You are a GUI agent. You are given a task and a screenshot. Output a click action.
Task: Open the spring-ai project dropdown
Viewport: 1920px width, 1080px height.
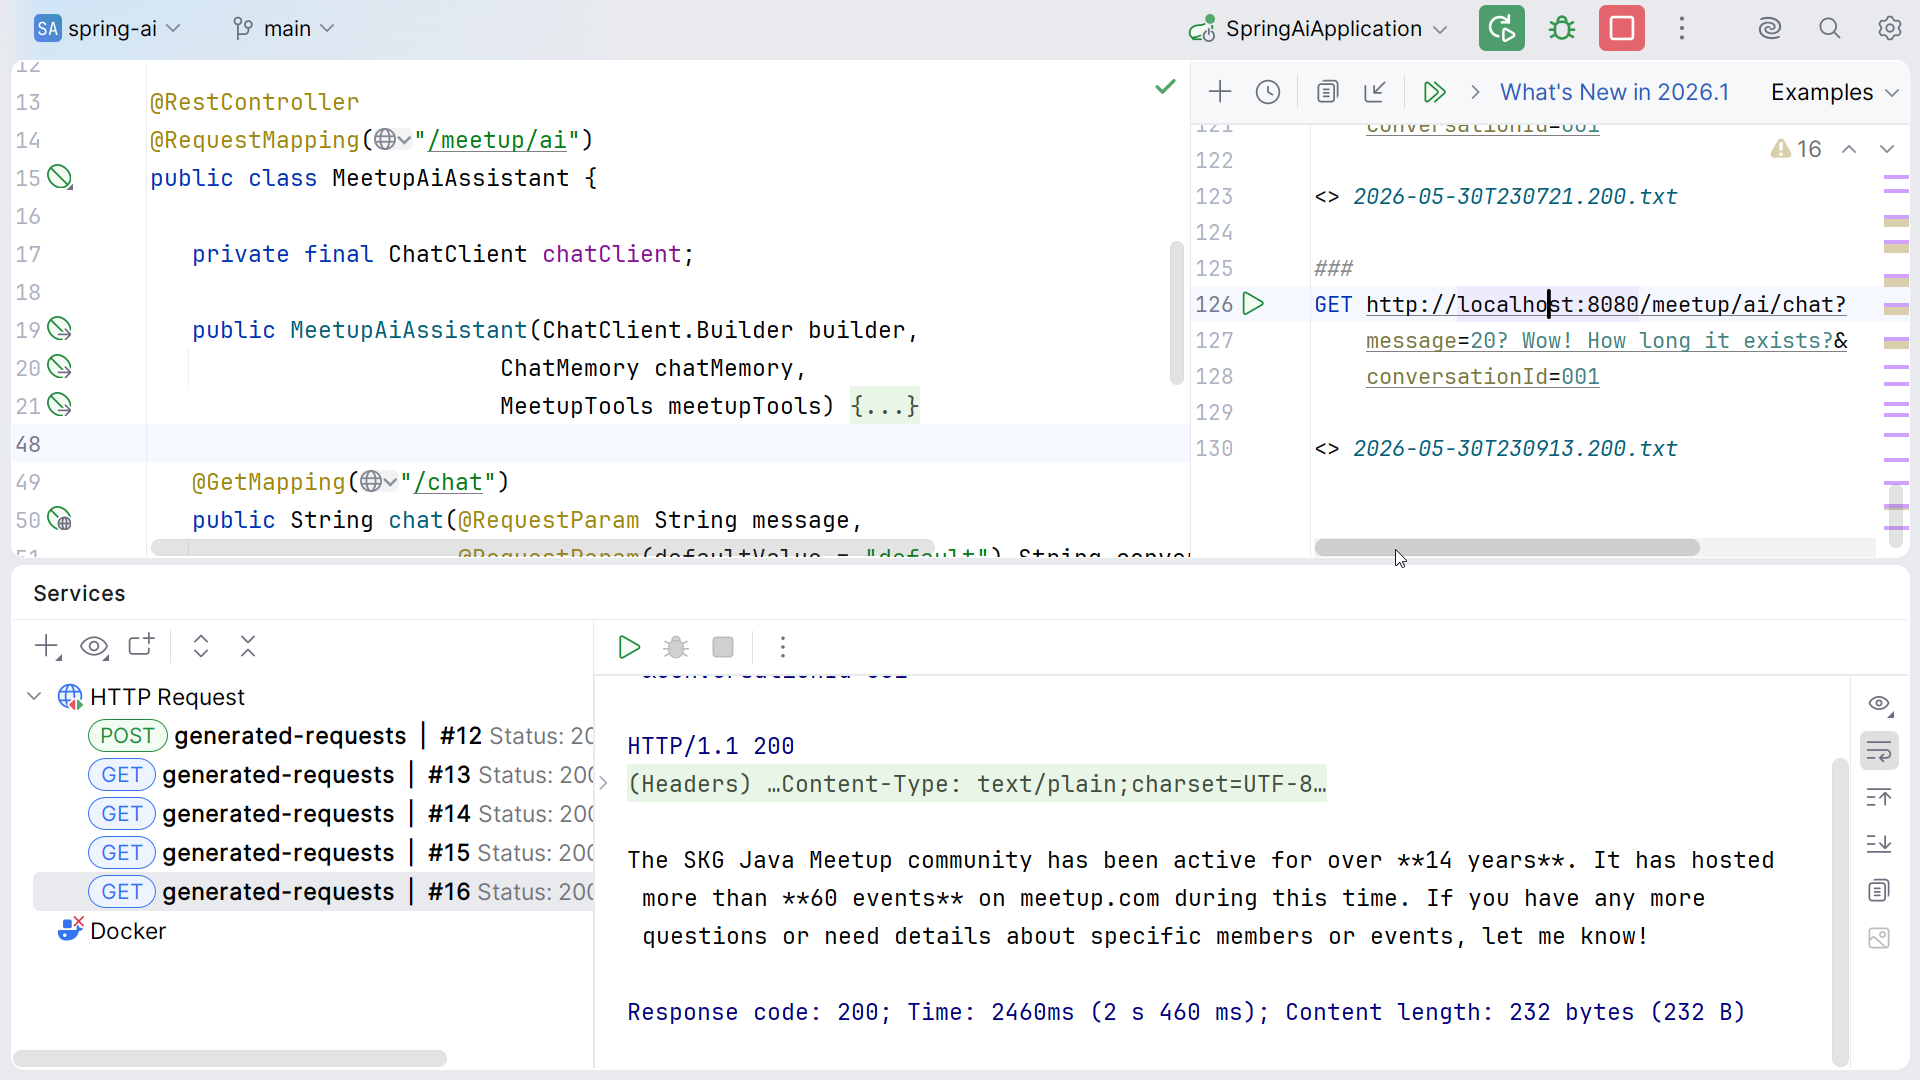pyautogui.click(x=107, y=28)
